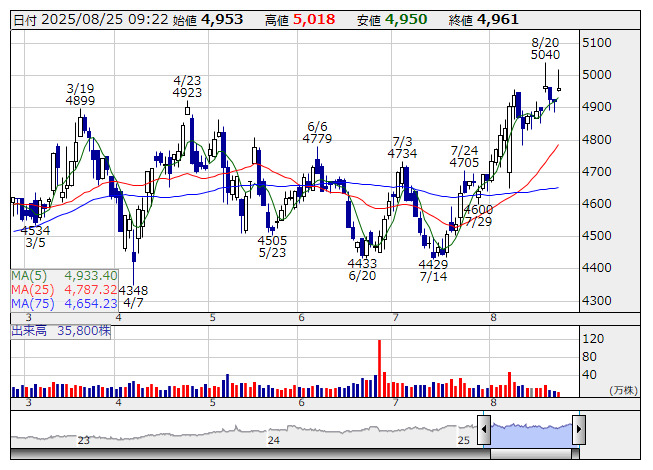Screen dimensions: 653x470
Task: Click year 23 in the overview timeline
Action: click(83, 440)
